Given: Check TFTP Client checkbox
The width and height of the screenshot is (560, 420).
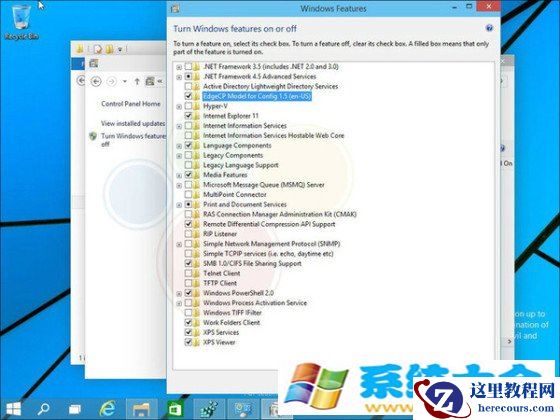Looking at the screenshot, I should pos(188,283).
